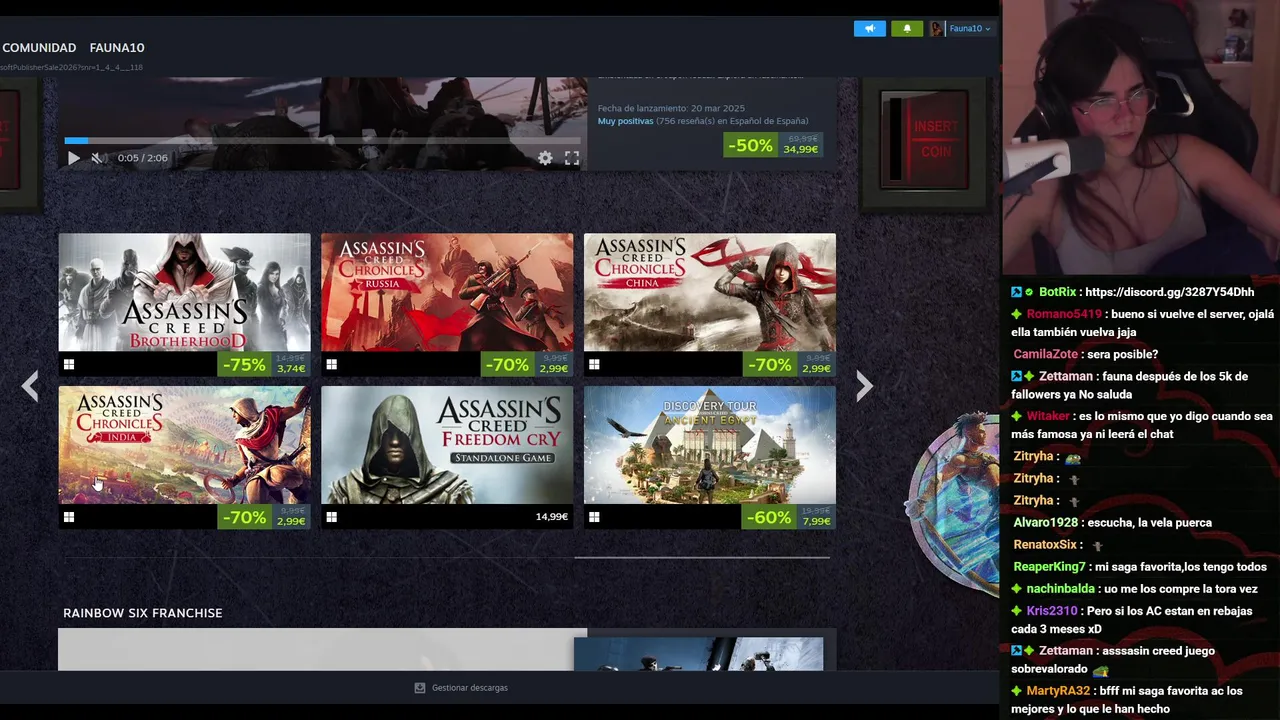The width and height of the screenshot is (1280, 720).
Task: Open the green notifications bell
Action: (x=907, y=28)
